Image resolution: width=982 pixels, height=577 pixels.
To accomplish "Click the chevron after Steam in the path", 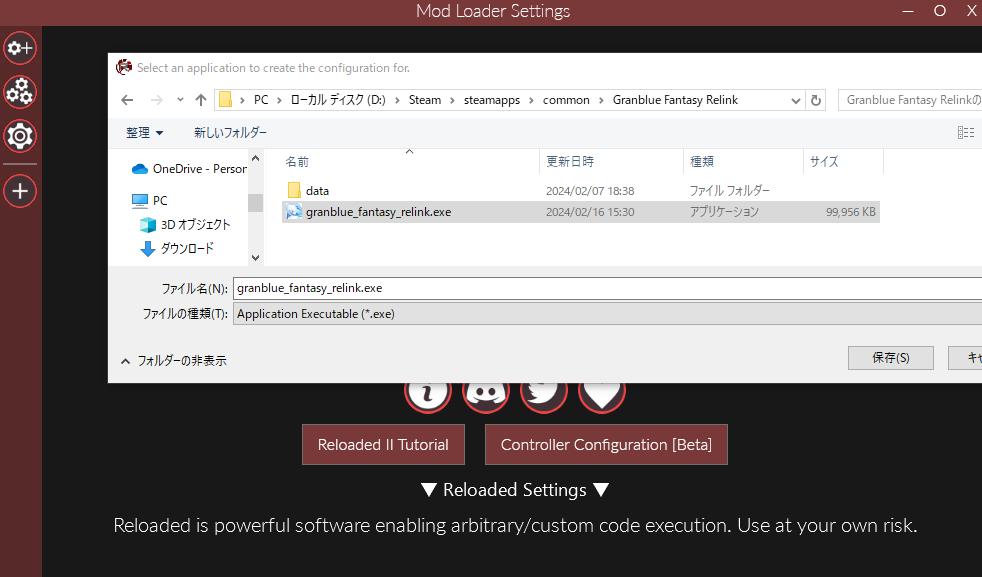I will [452, 100].
